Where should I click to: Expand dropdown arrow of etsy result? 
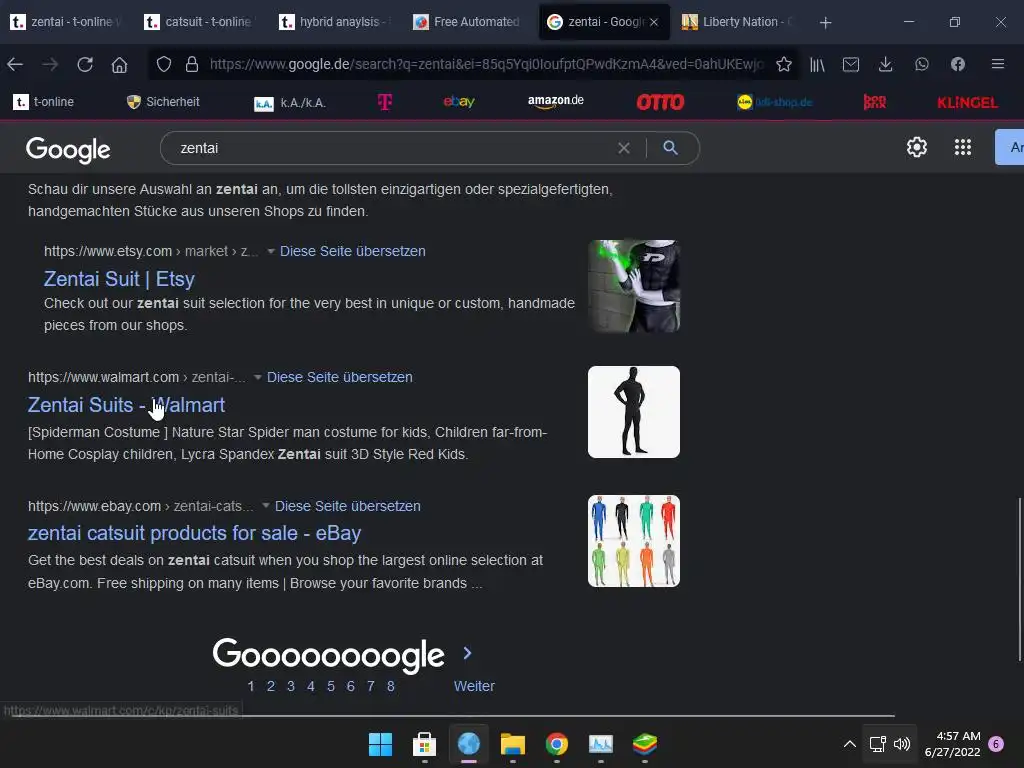pyautogui.click(x=270, y=251)
